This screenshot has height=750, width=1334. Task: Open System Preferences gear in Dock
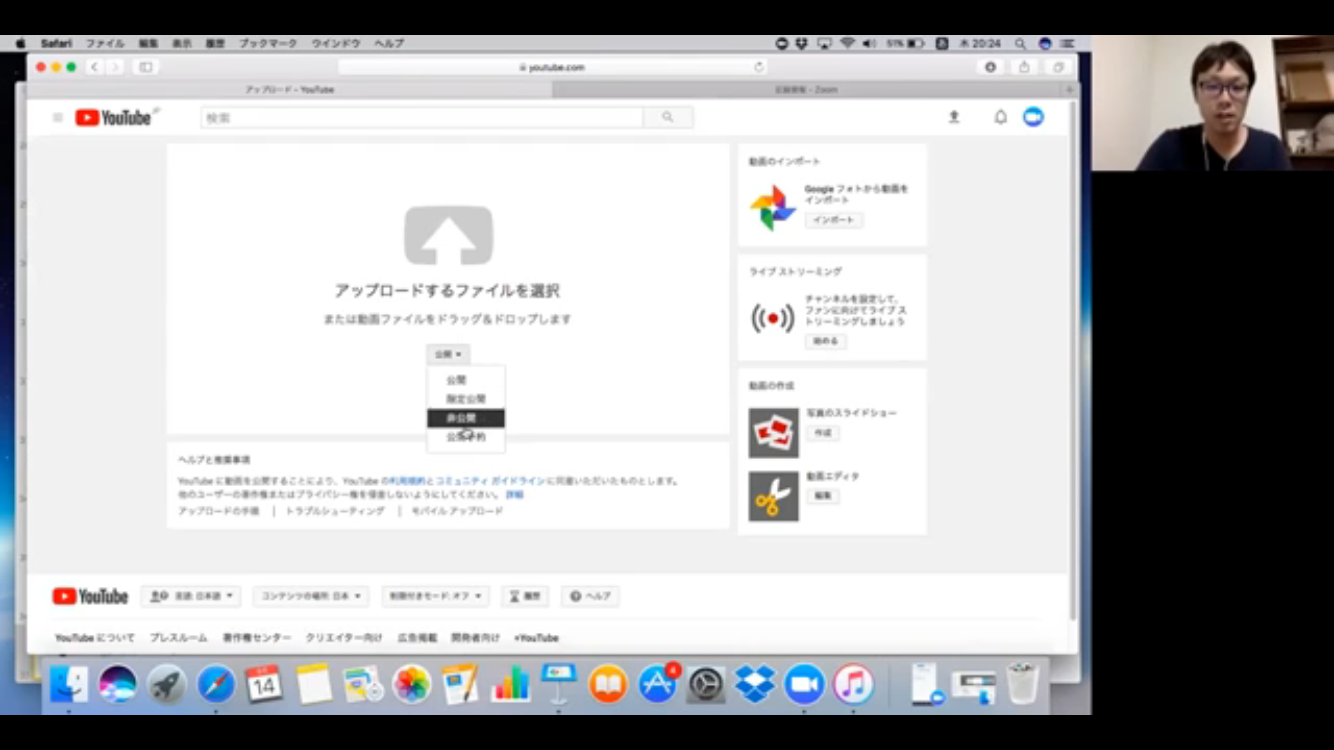tap(706, 685)
